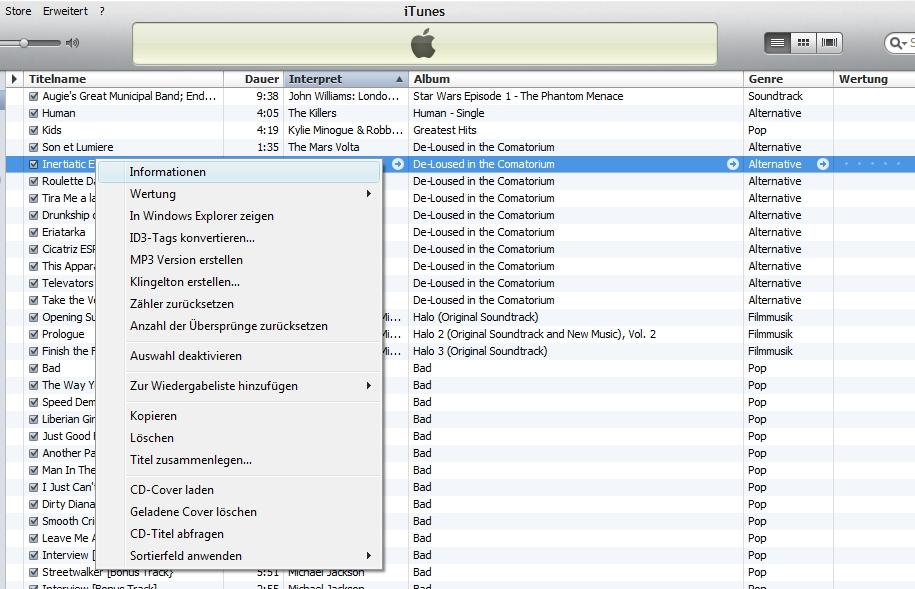Choose In Windows Explorer zeigen

pyautogui.click(x=239, y=215)
